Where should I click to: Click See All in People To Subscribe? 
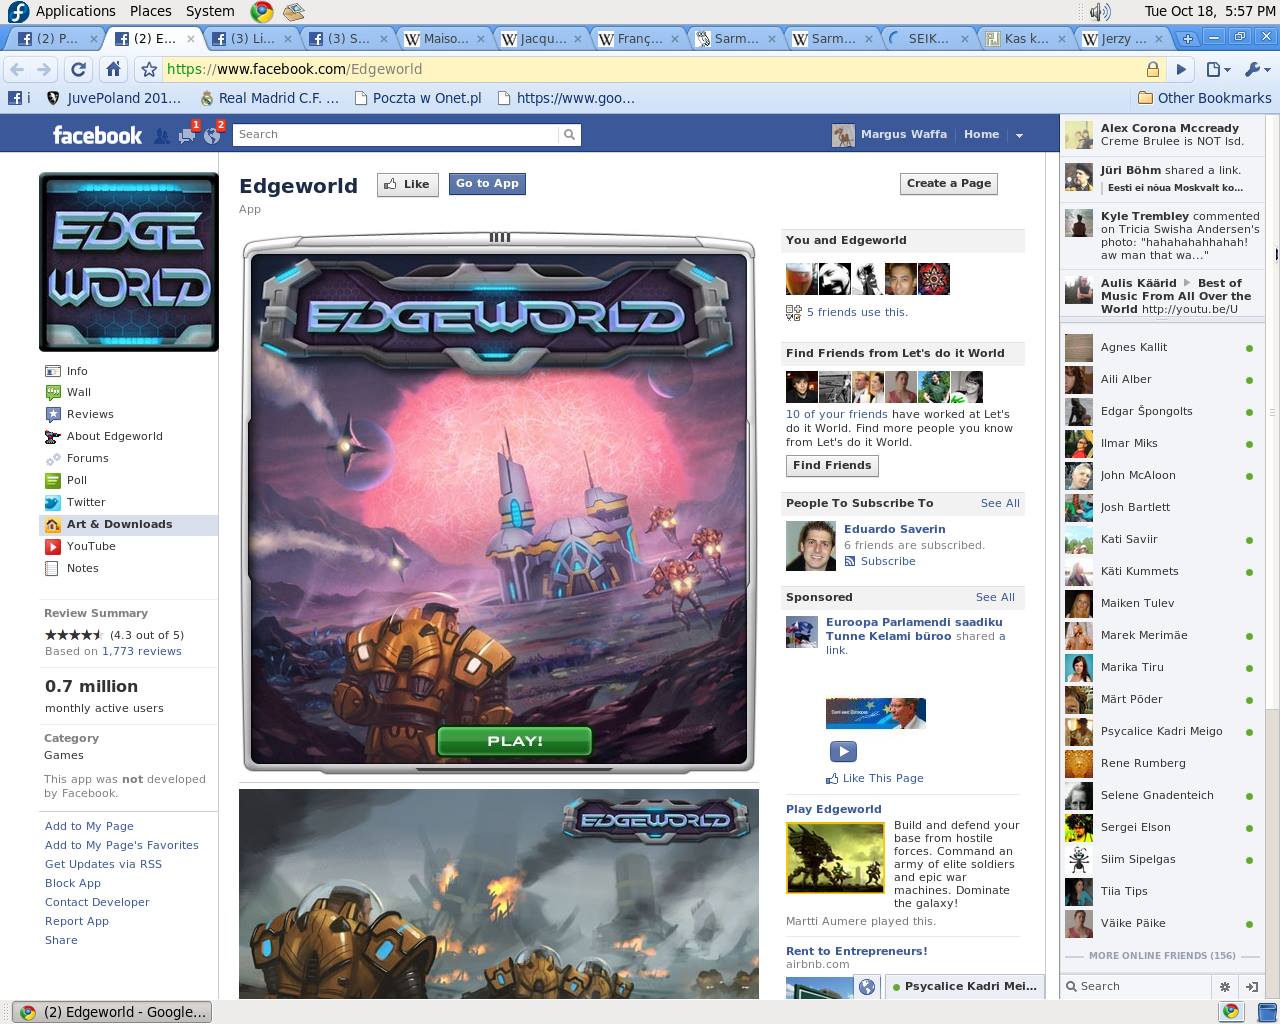pyautogui.click(x=1000, y=503)
